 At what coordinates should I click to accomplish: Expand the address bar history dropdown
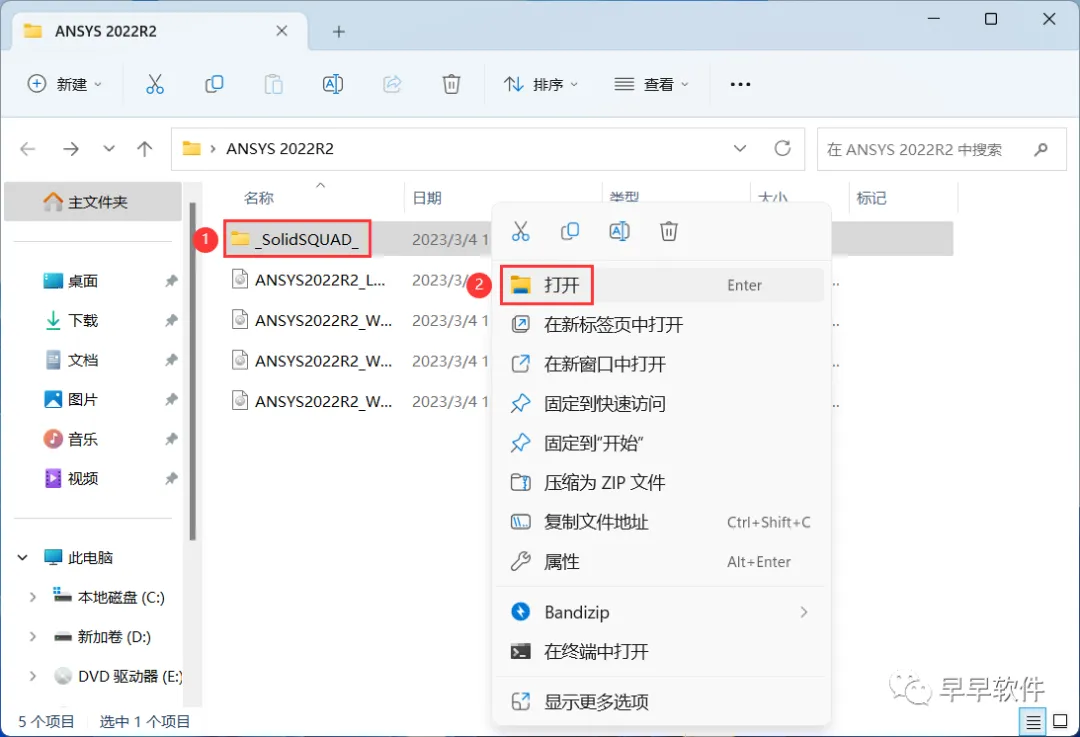click(740, 149)
